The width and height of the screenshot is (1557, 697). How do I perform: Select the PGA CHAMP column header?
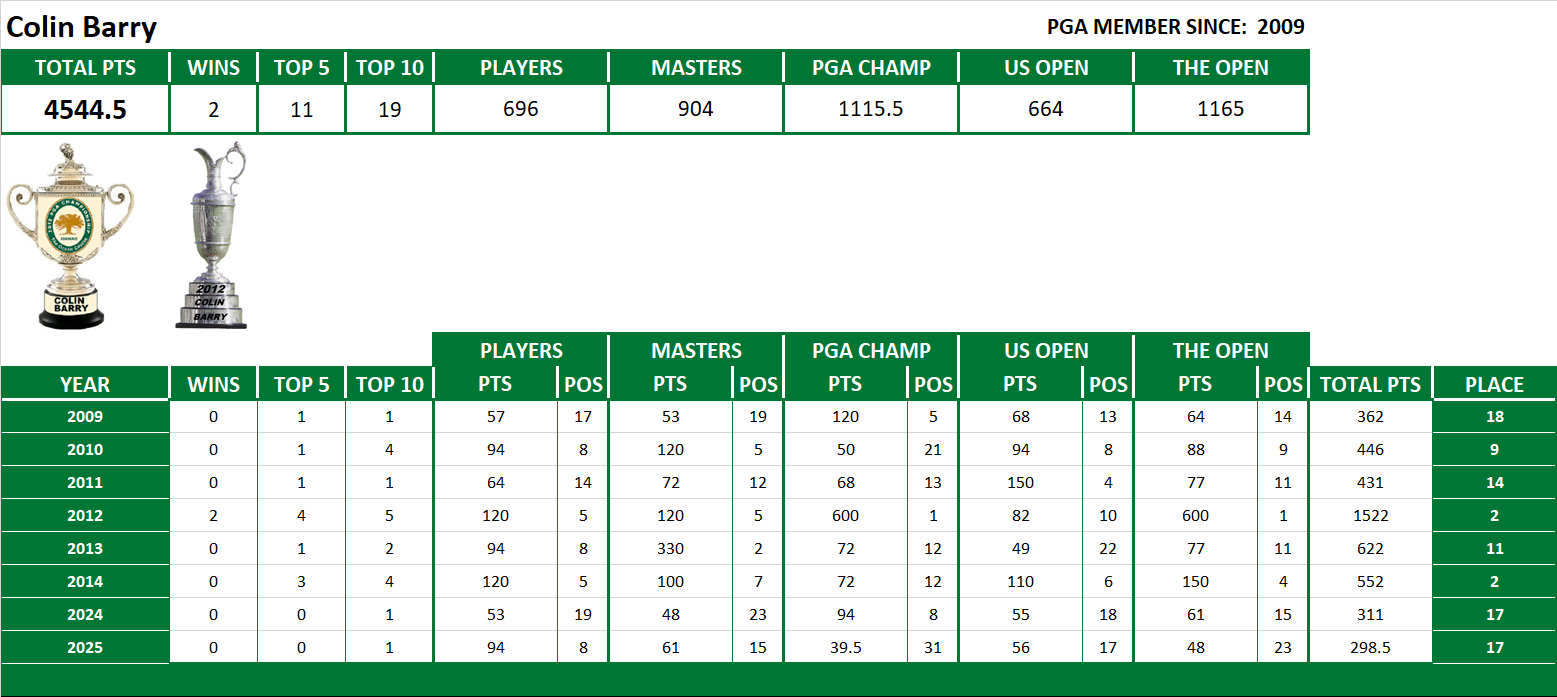click(x=870, y=67)
